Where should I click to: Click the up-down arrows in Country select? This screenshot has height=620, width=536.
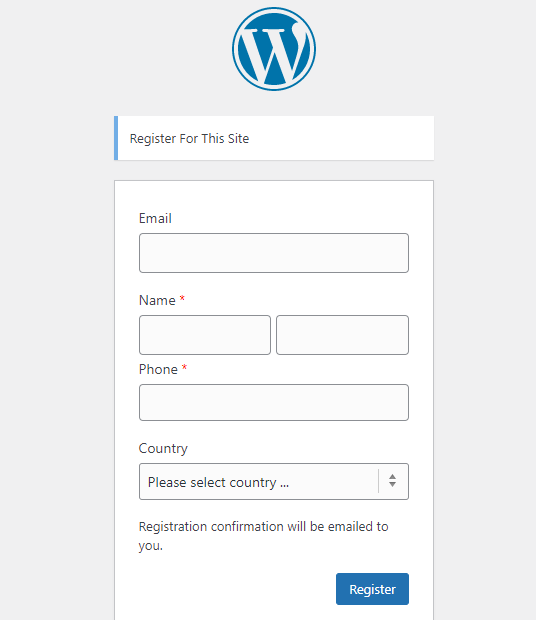[x=392, y=481]
